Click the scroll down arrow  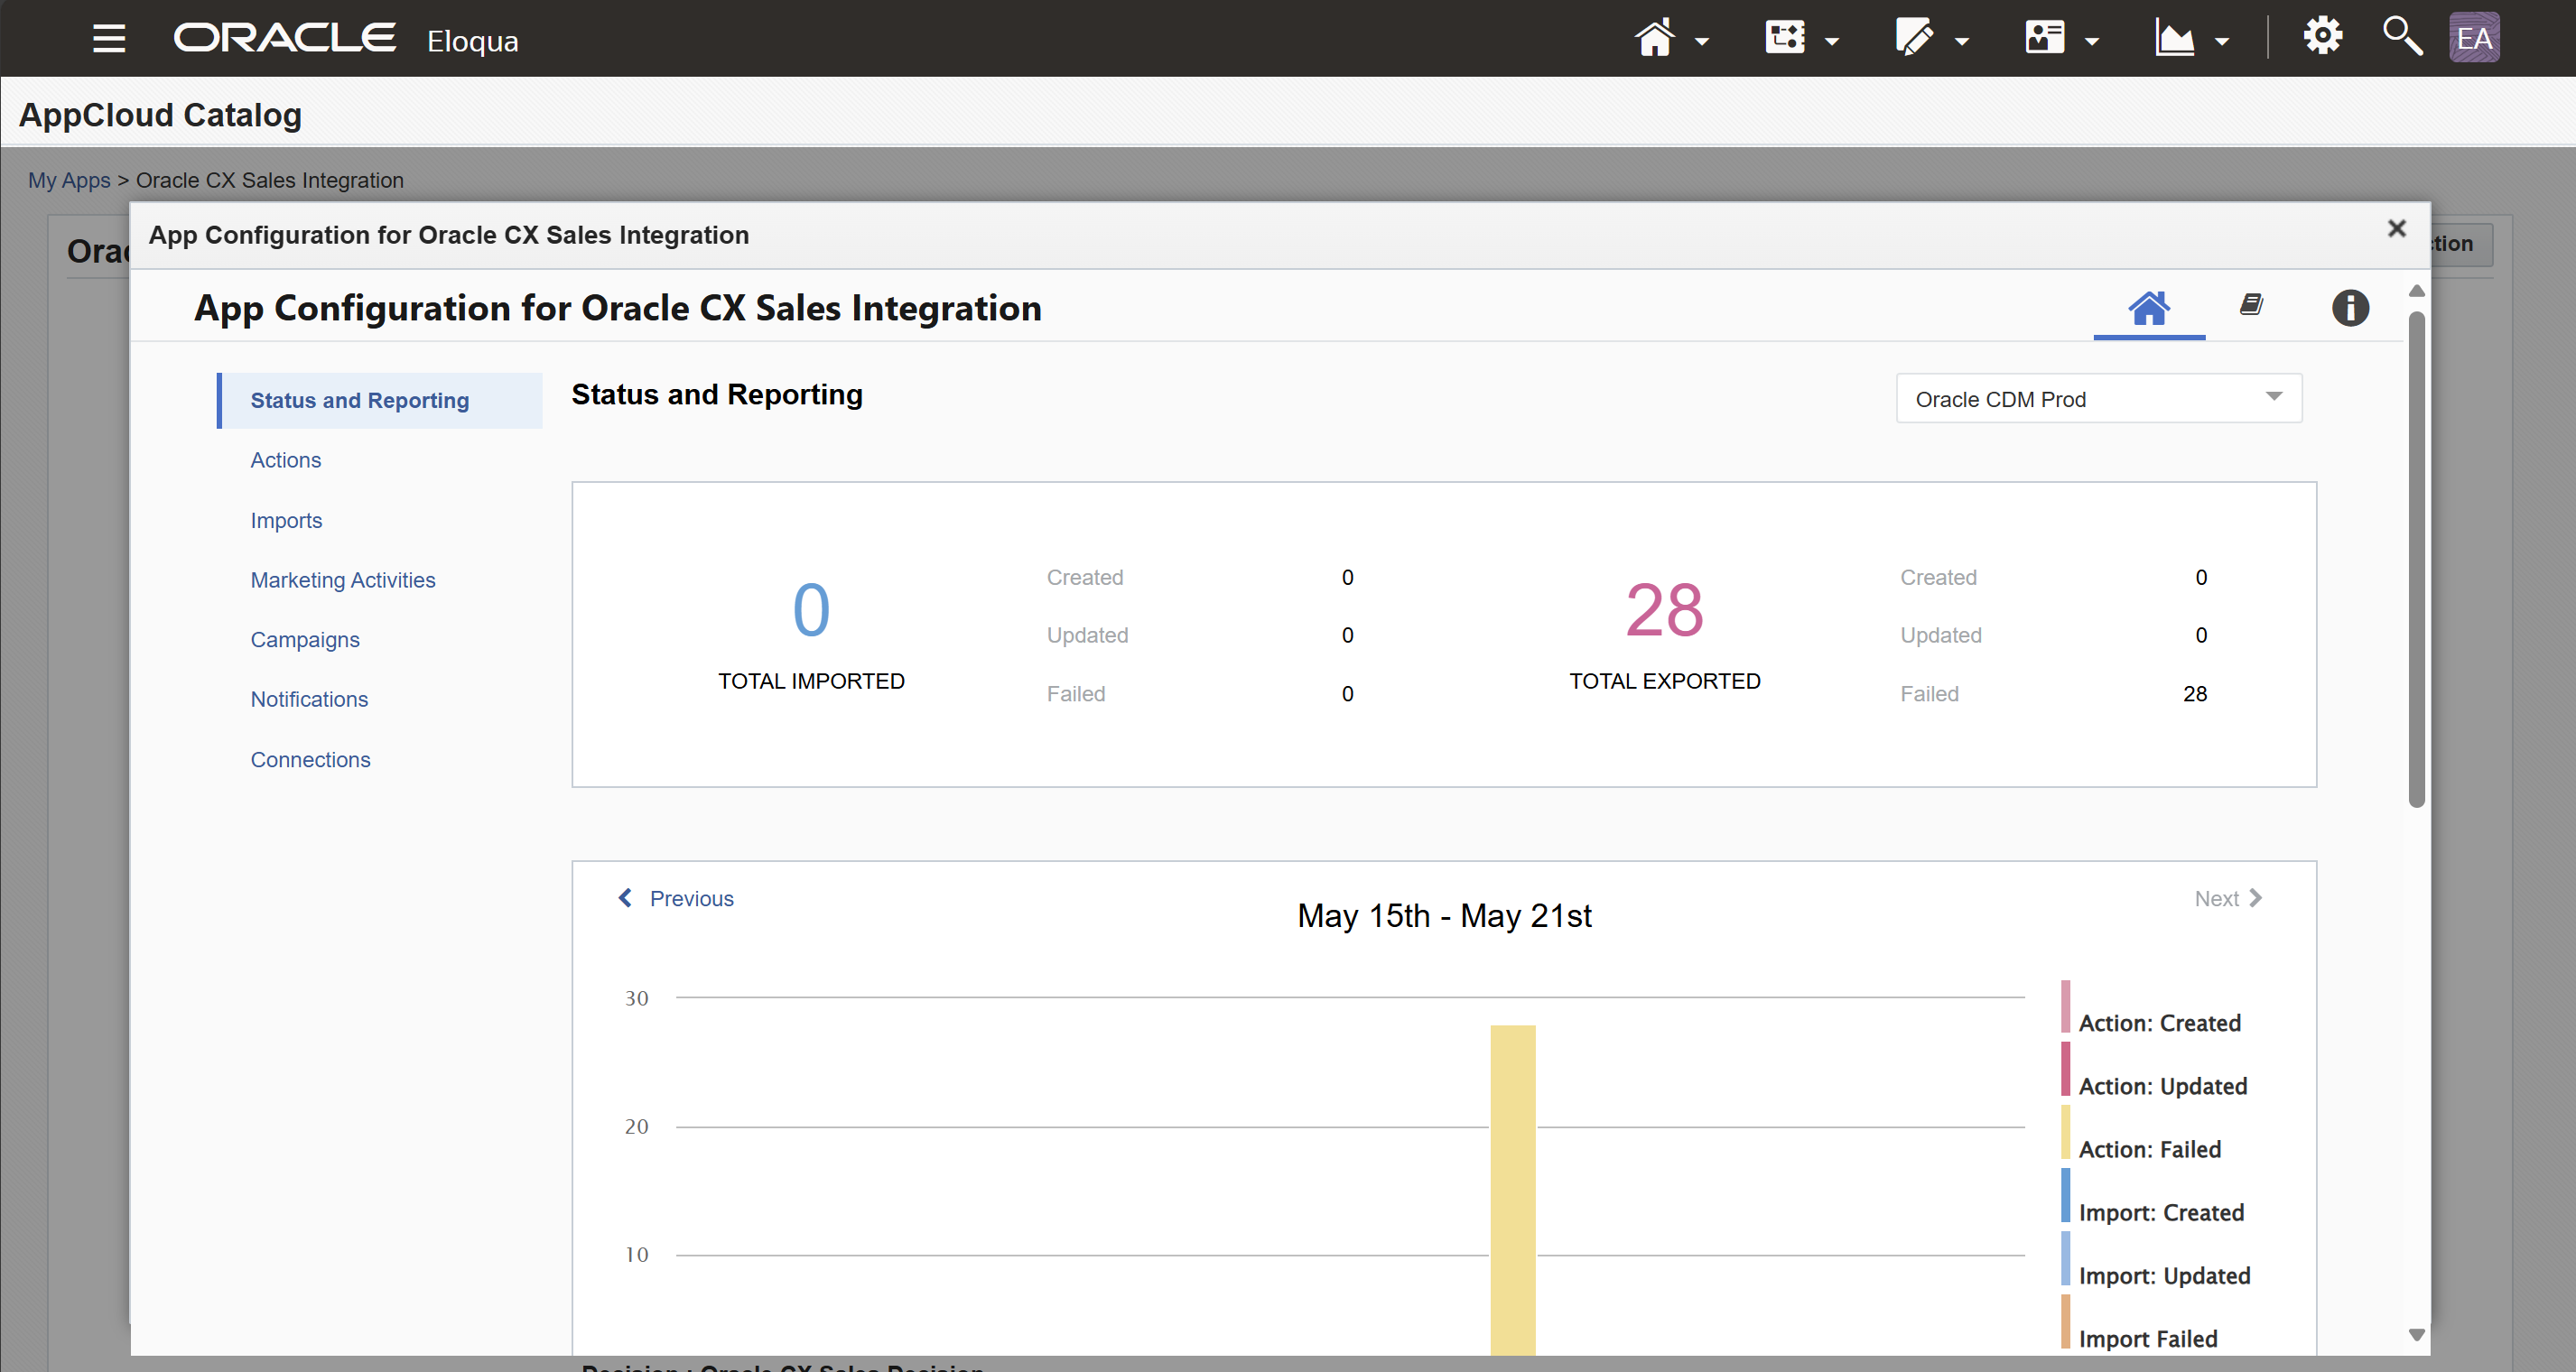click(2416, 1334)
